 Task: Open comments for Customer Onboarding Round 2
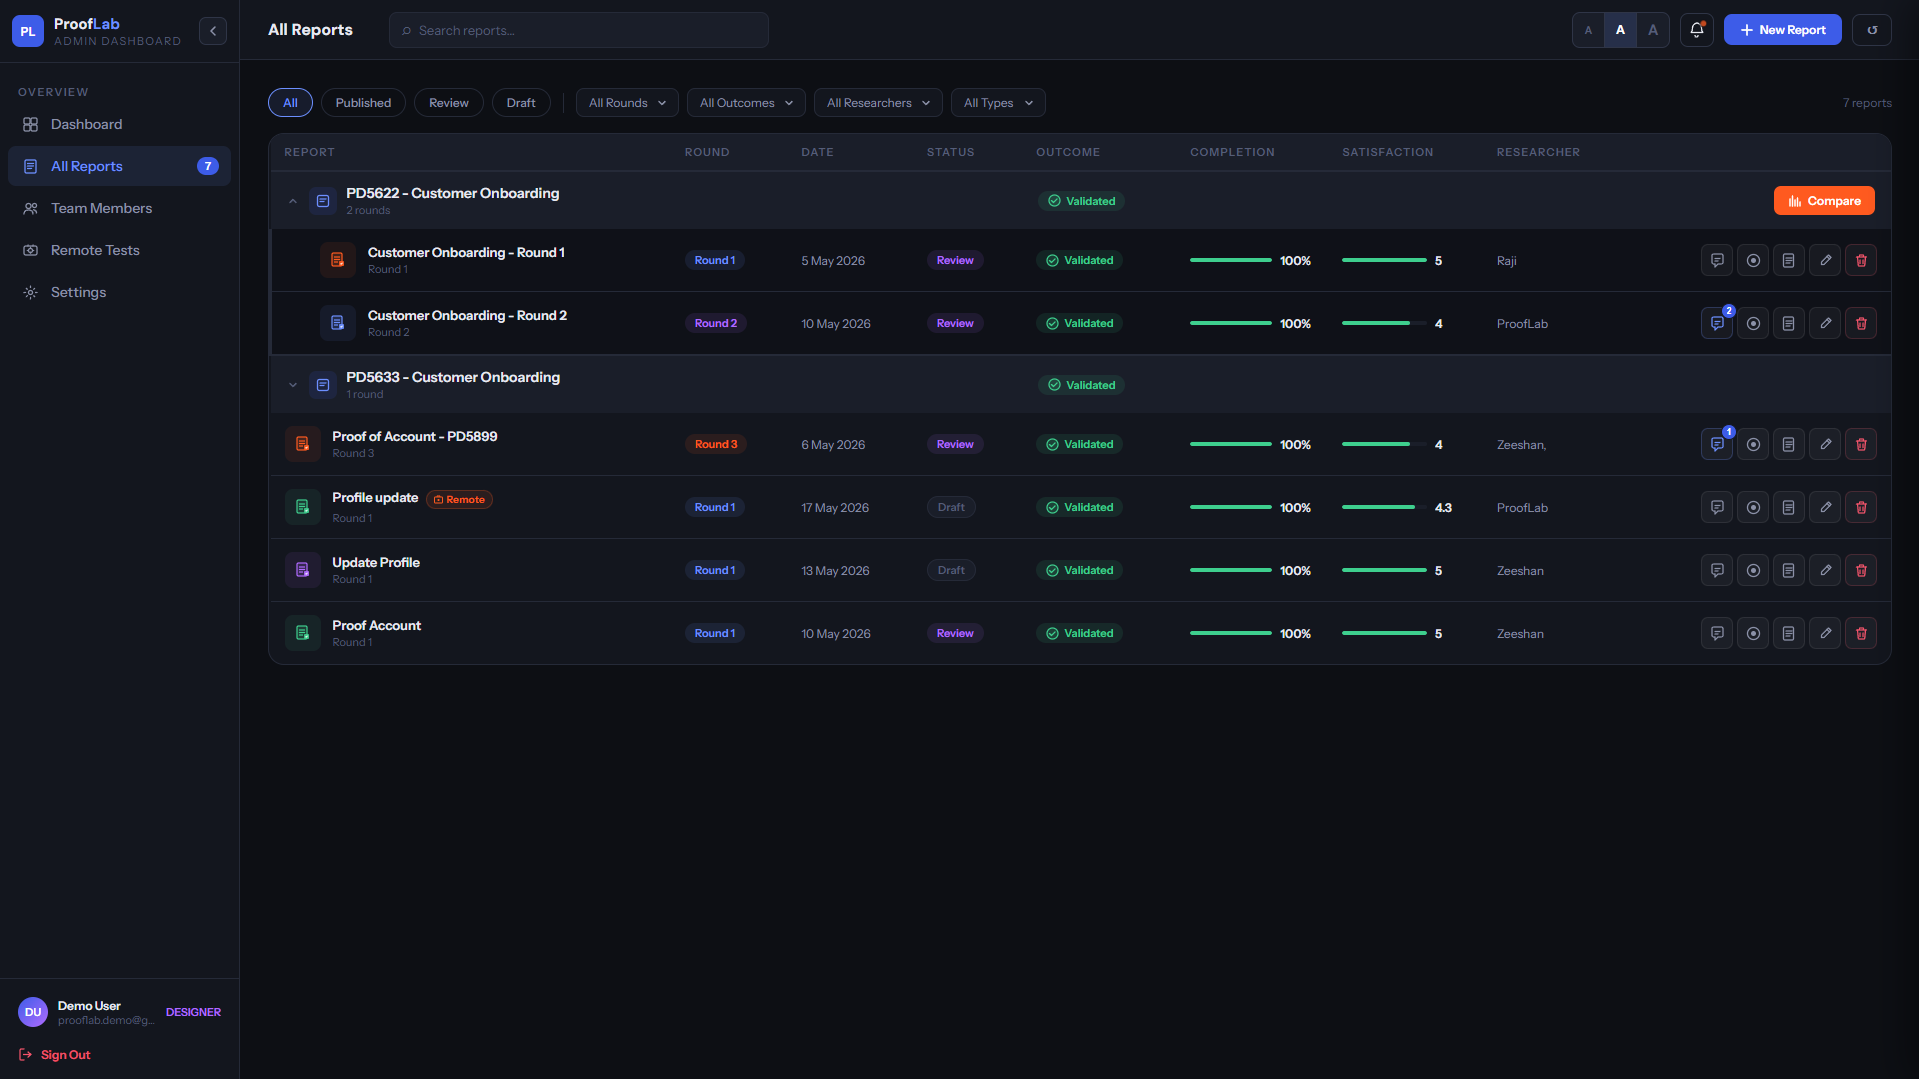(x=1716, y=323)
